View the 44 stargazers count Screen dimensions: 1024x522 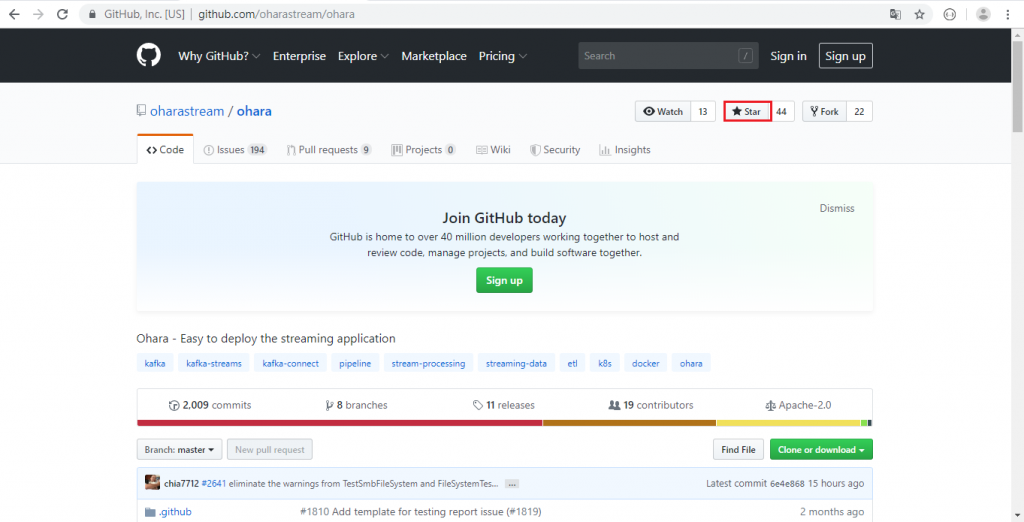coord(782,112)
